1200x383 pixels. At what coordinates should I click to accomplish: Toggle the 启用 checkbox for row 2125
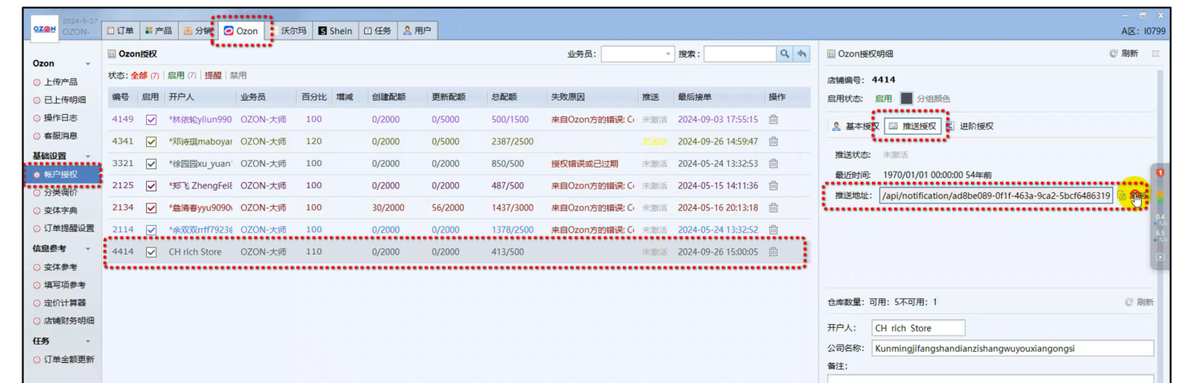tap(151, 185)
